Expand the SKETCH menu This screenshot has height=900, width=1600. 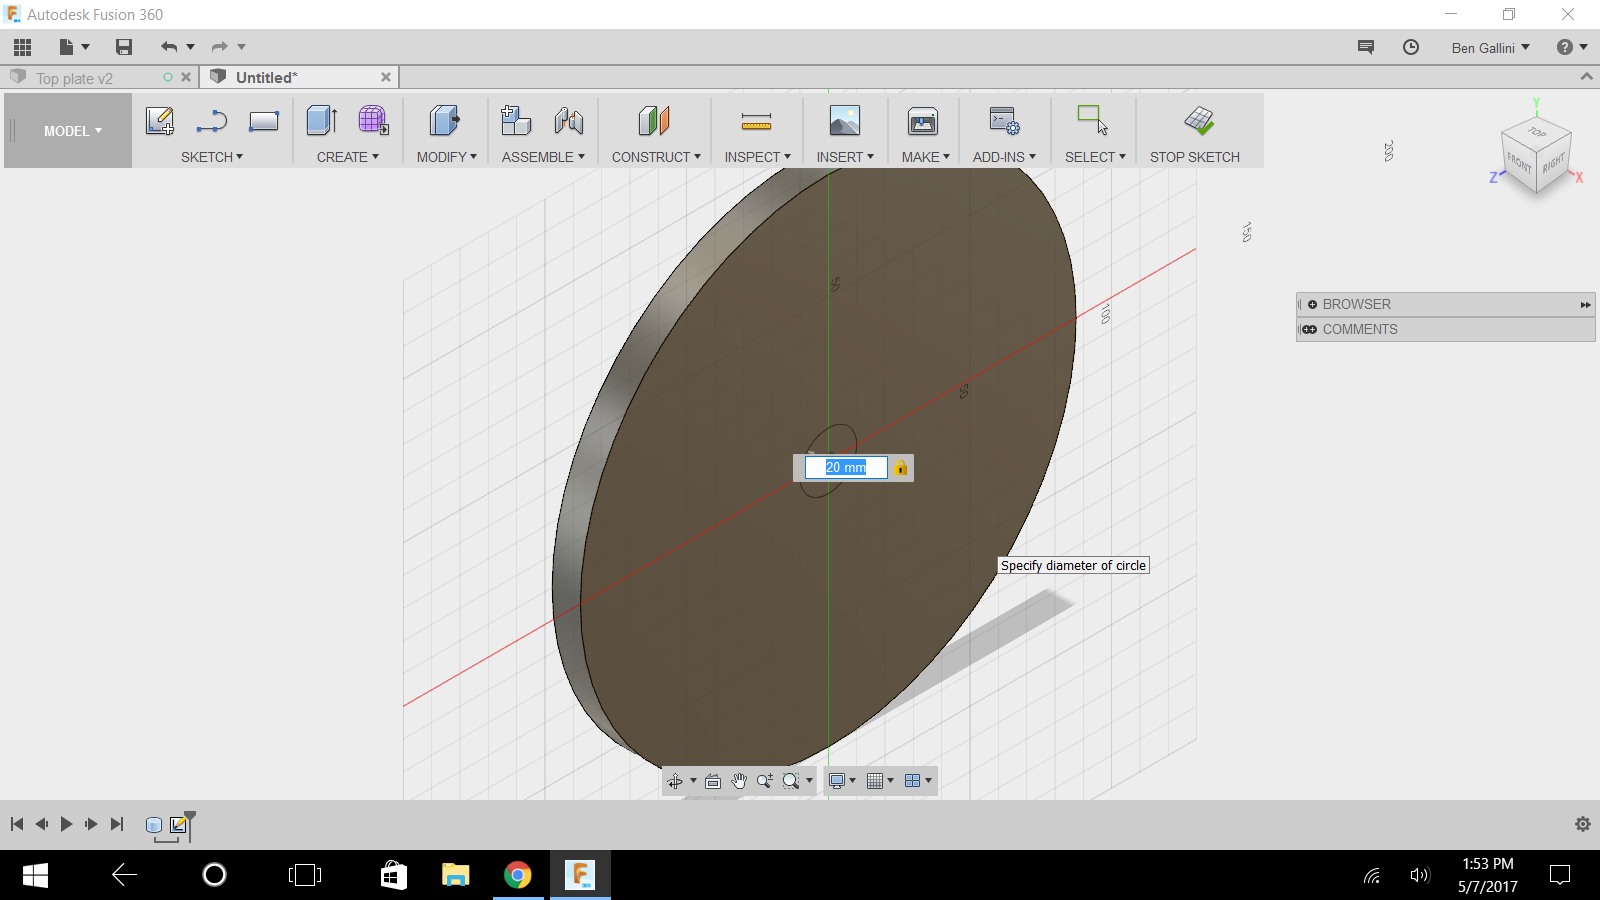coord(212,157)
